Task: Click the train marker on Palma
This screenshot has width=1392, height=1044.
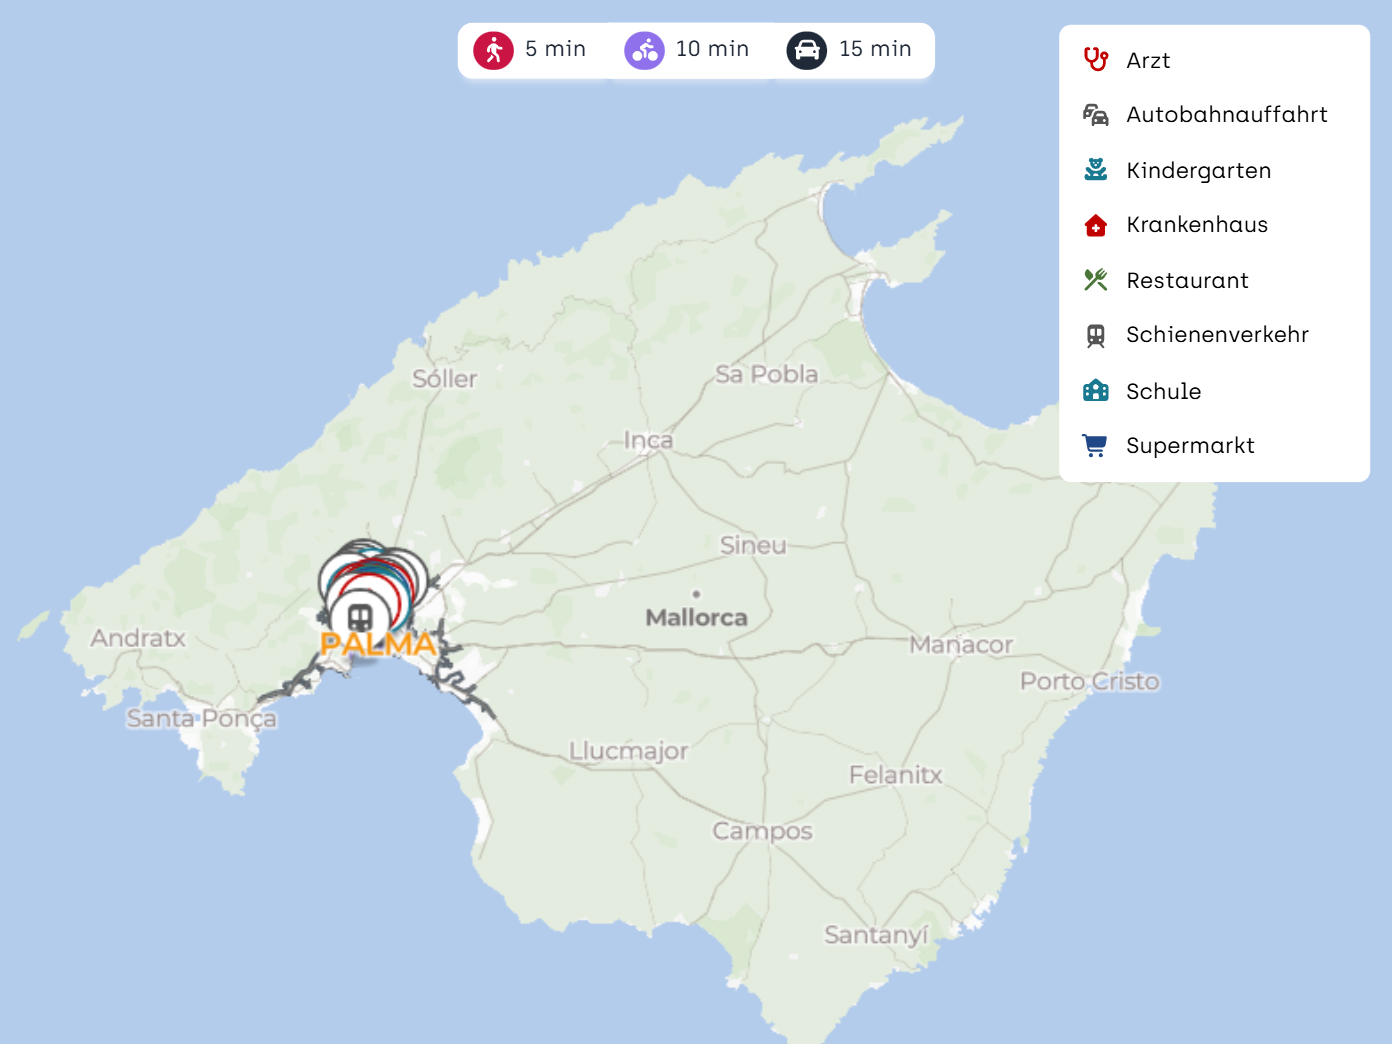Action: point(360,618)
